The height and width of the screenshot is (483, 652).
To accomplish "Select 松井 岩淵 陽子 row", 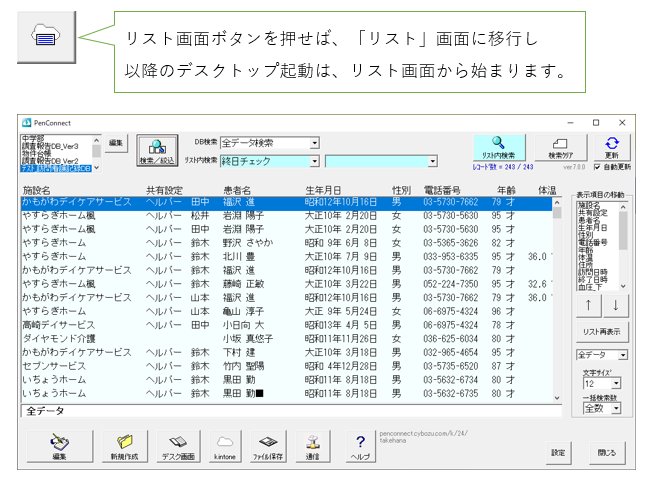I will (x=286, y=215).
